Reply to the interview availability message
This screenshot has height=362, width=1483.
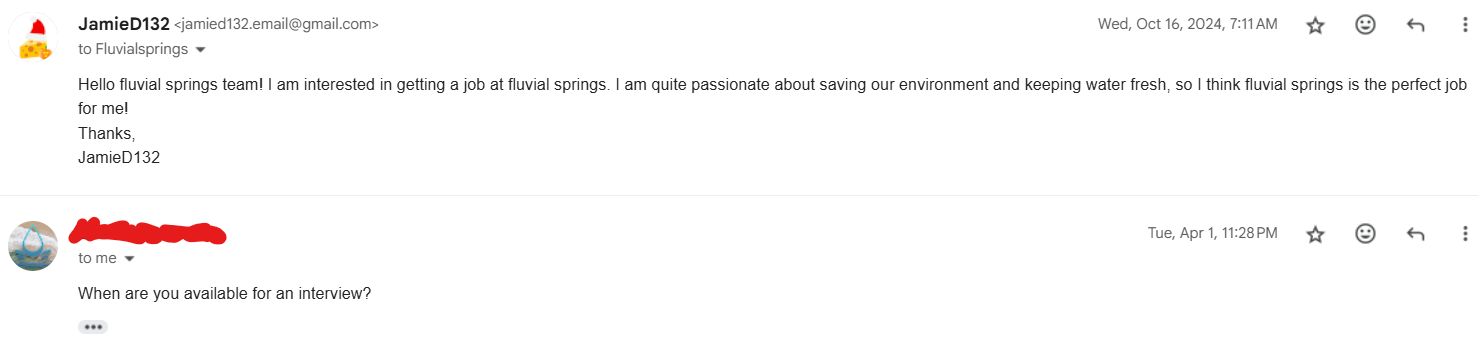[1415, 234]
